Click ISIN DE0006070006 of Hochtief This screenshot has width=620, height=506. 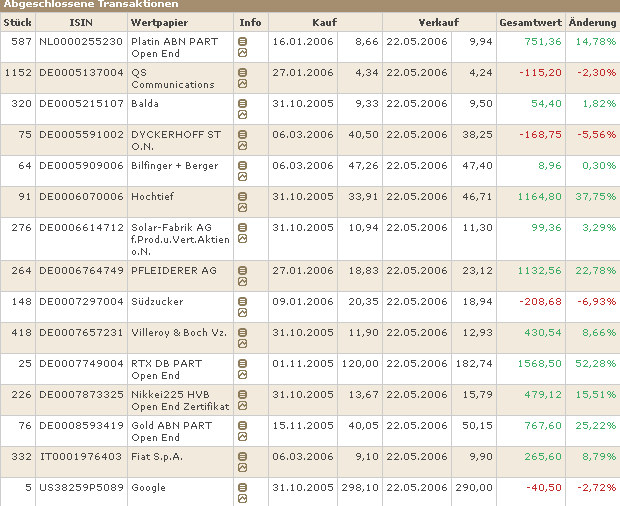[x=81, y=196]
